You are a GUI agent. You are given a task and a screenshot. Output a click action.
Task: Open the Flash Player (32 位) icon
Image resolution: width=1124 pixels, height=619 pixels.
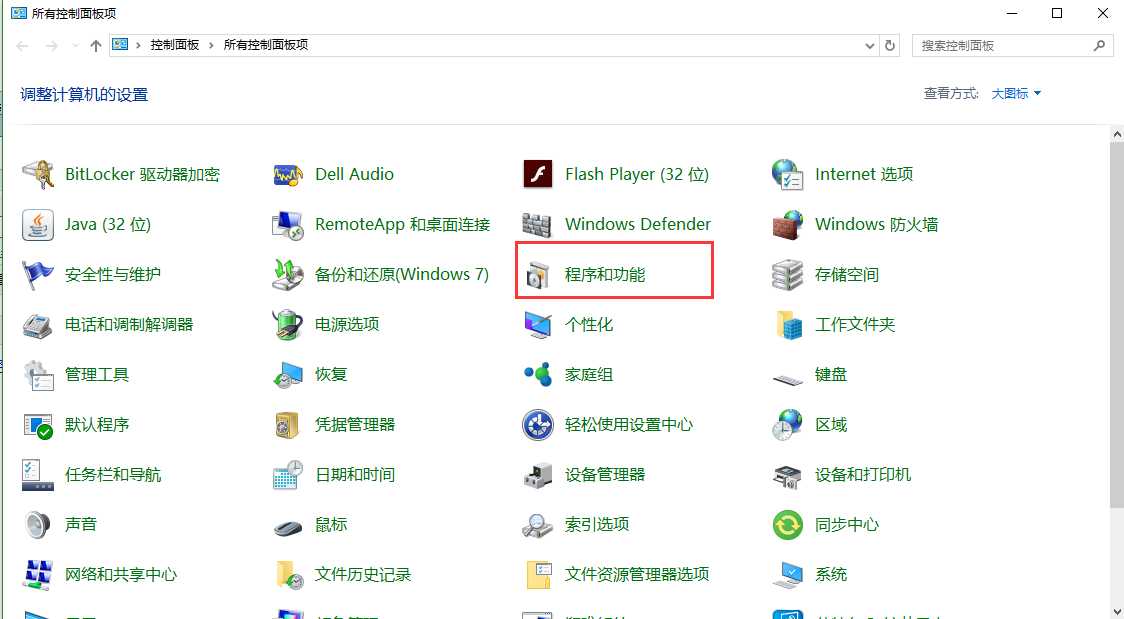click(x=538, y=174)
